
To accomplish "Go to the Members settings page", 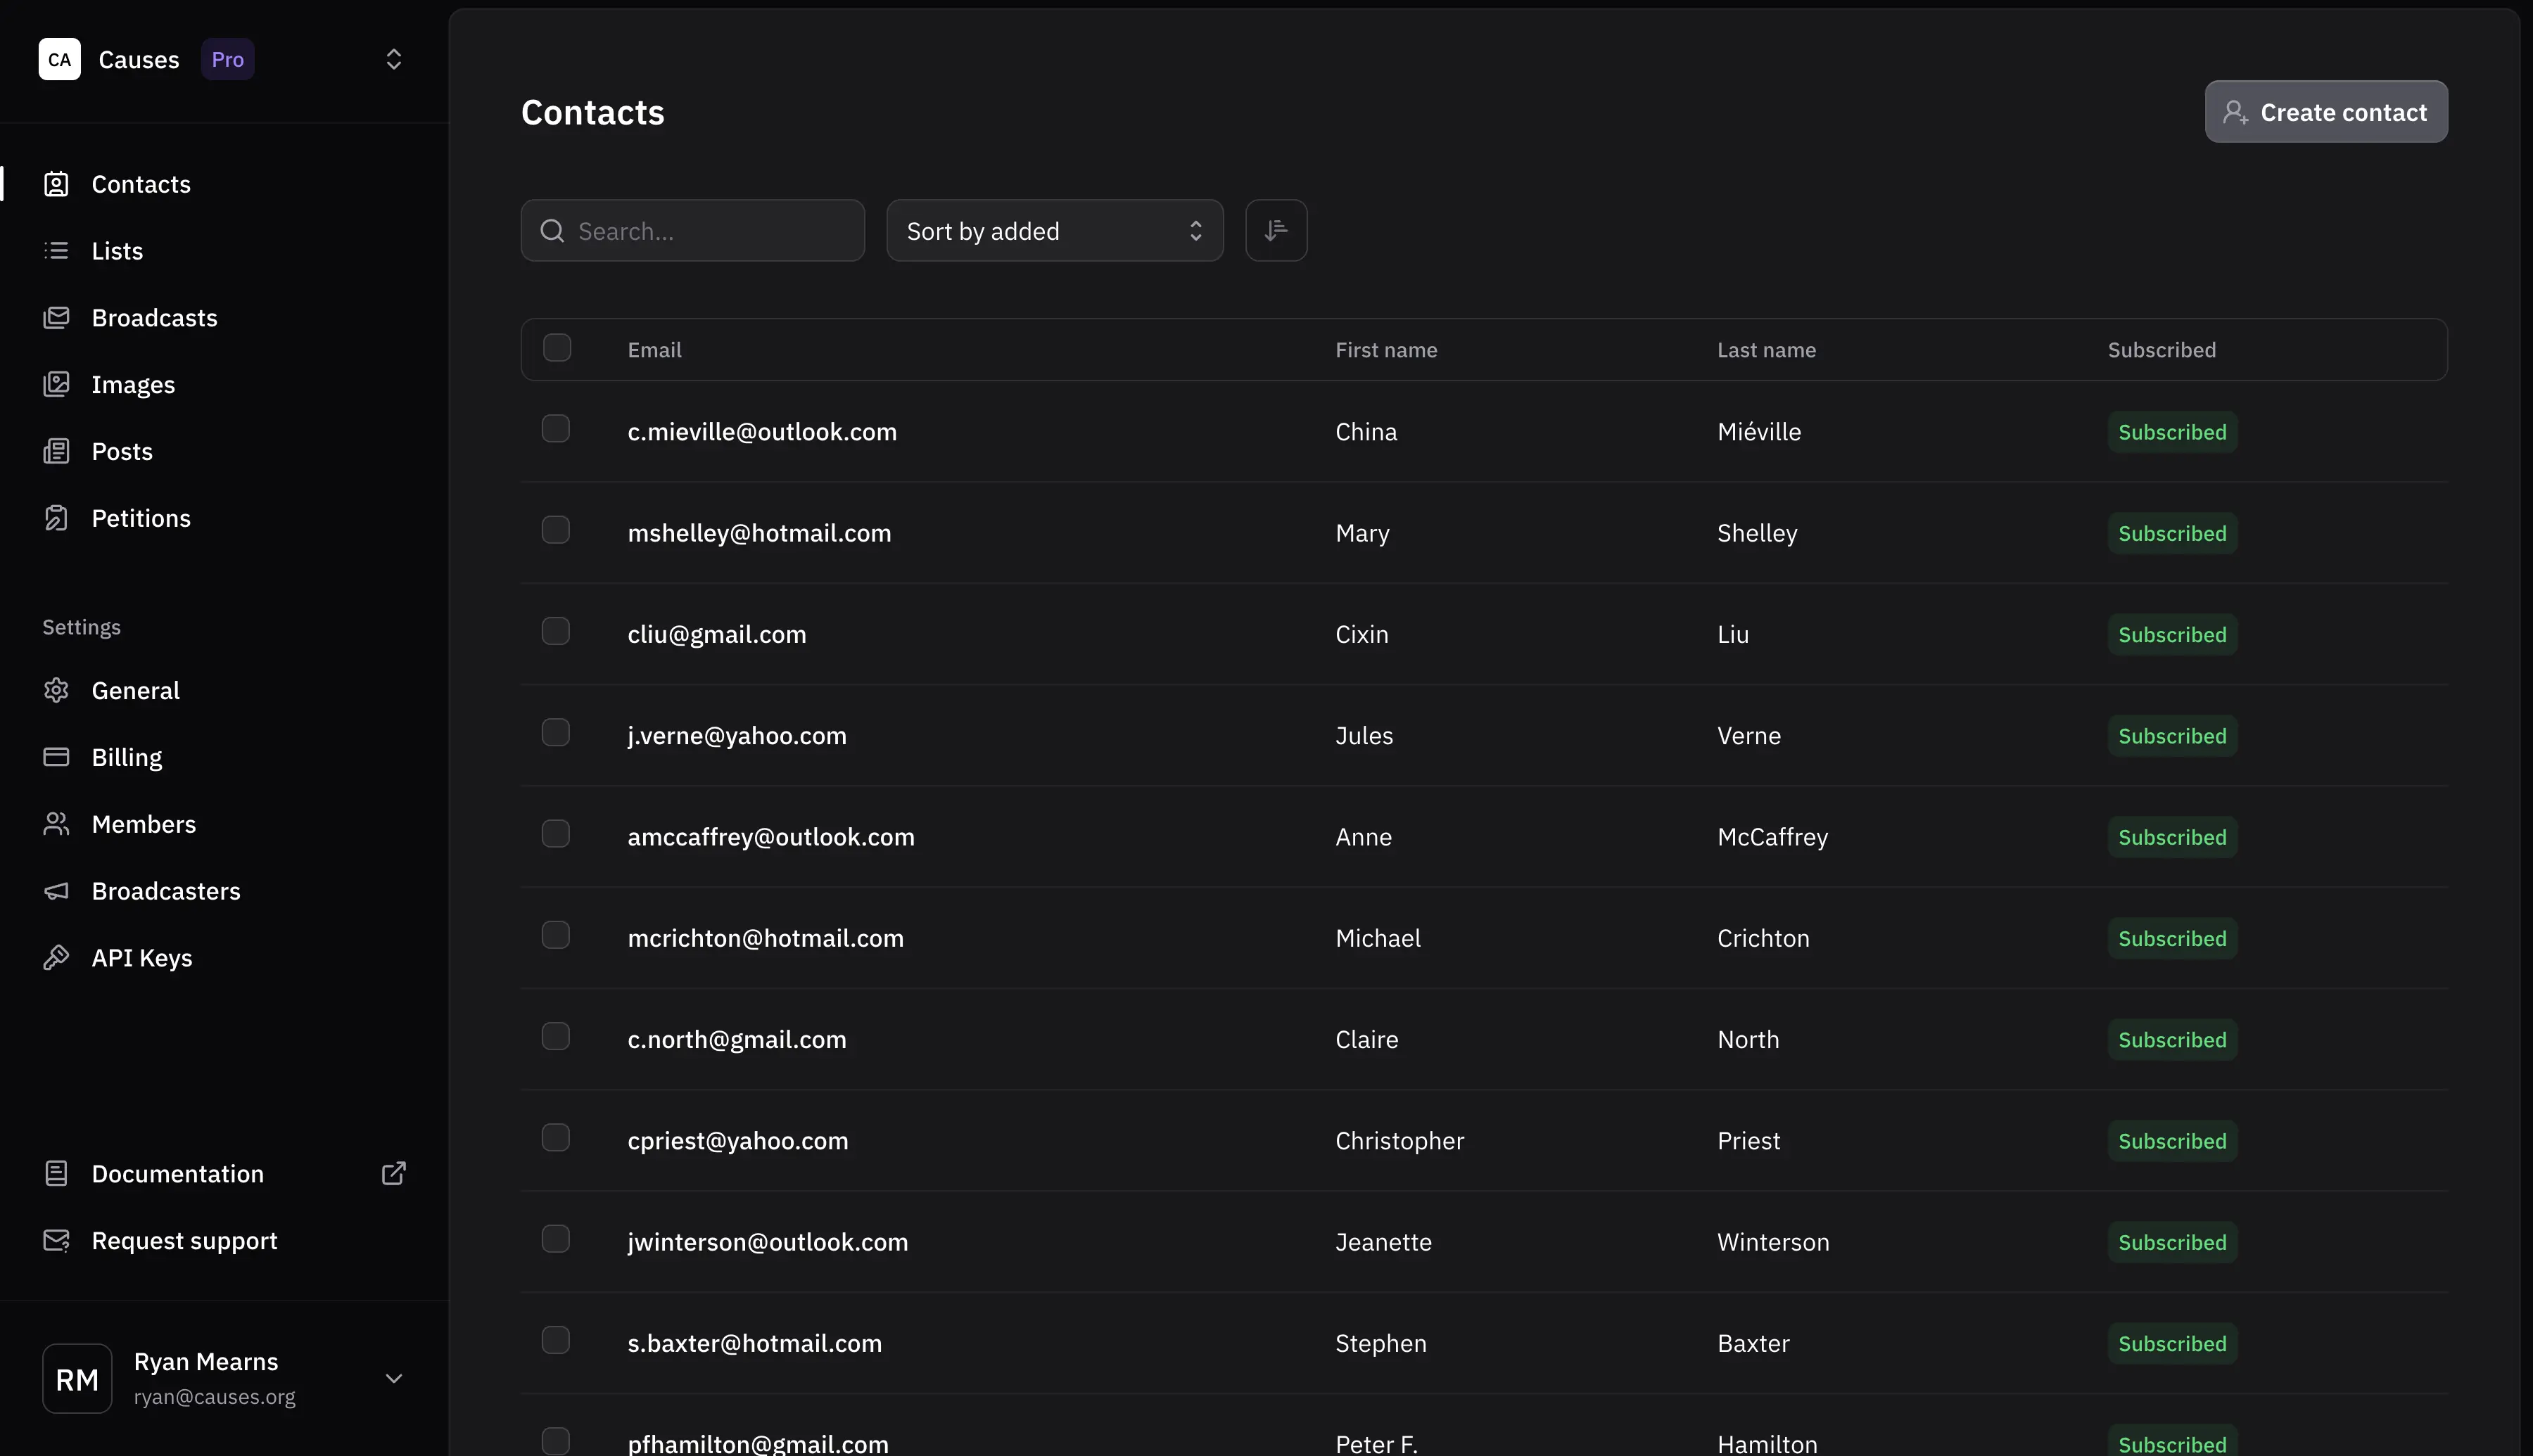I will click(144, 823).
